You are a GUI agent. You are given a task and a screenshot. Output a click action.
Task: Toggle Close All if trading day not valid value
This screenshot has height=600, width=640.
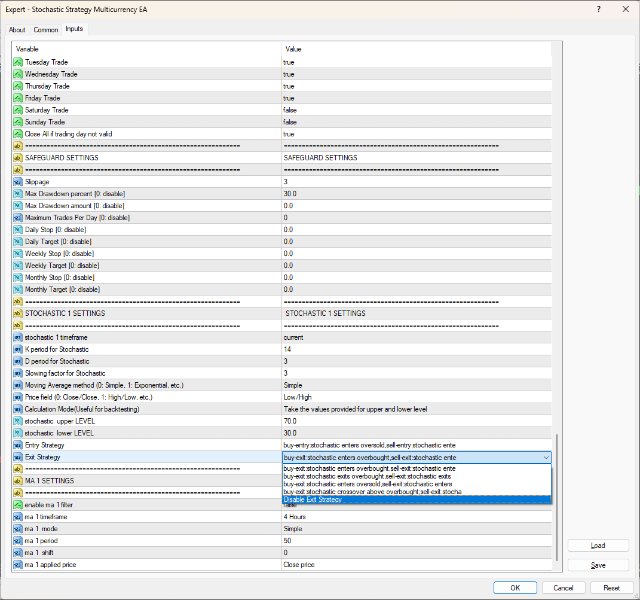point(289,134)
